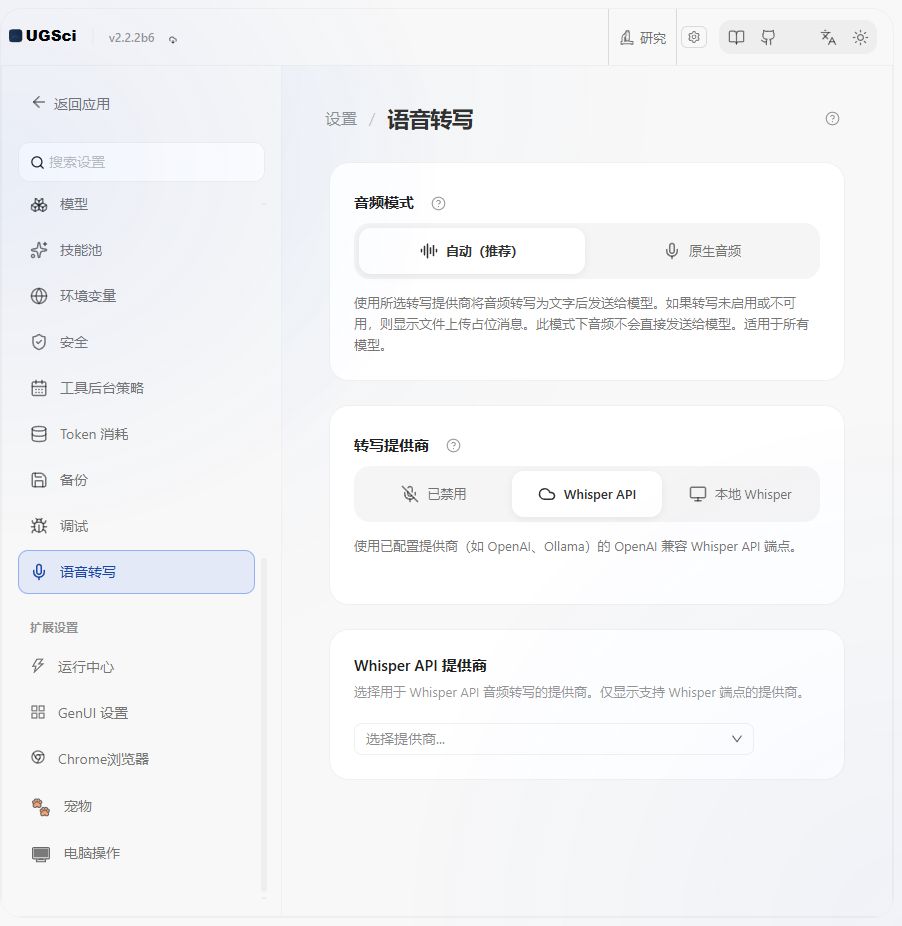This screenshot has width=902, height=926.
Task: Focus the 搜索设置 search field
Action: (x=141, y=162)
